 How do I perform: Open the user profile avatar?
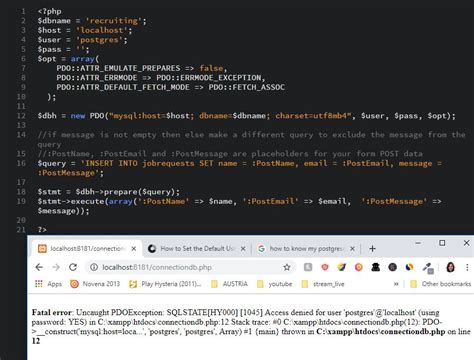tap(450, 267)
